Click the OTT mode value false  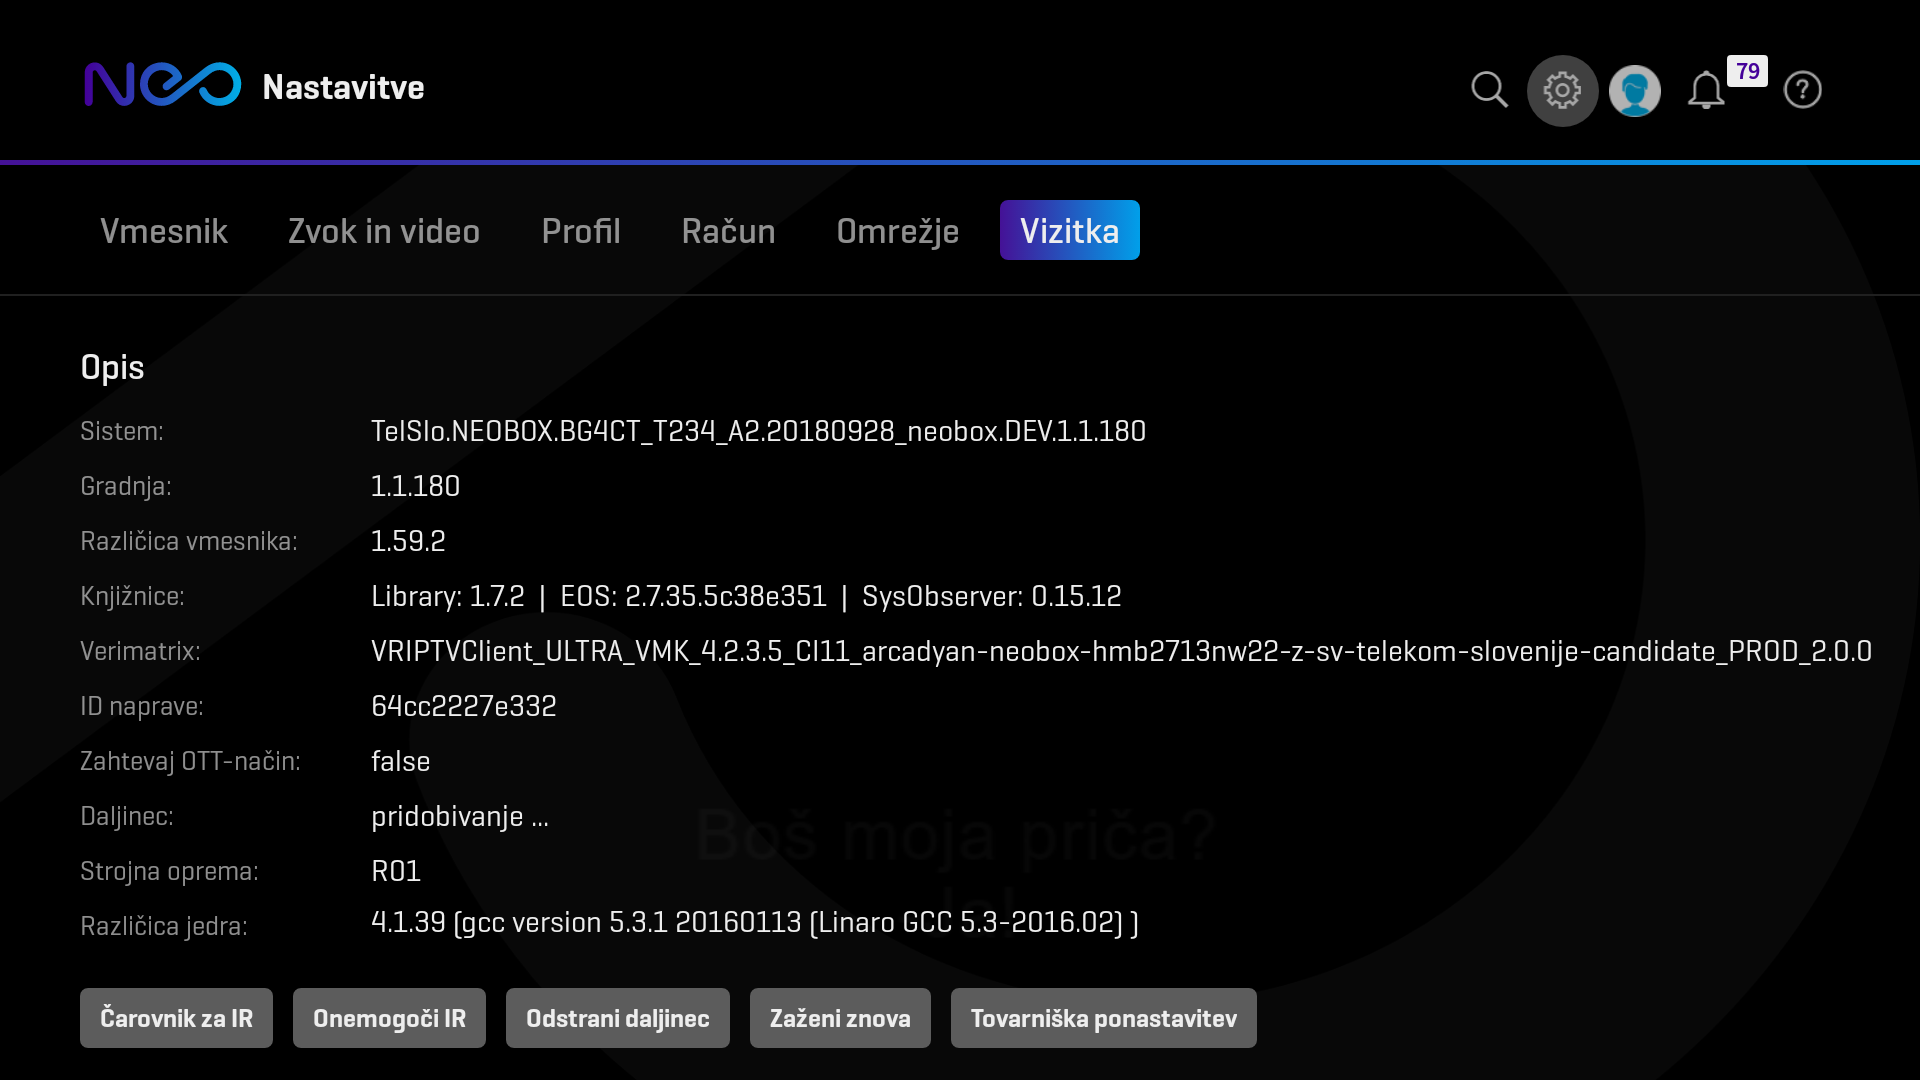point(400,761)
